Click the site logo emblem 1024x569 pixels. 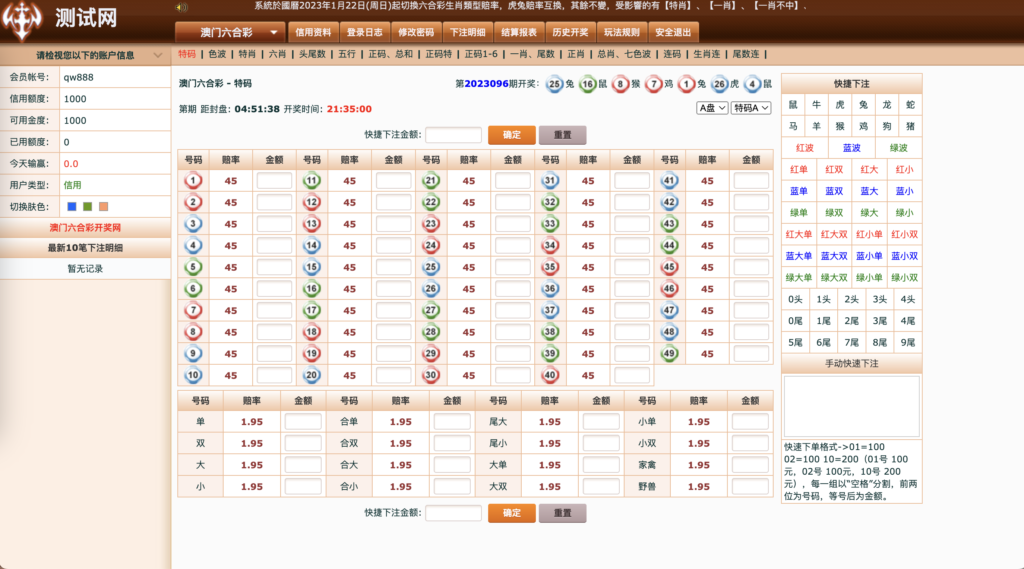[22, 19]
